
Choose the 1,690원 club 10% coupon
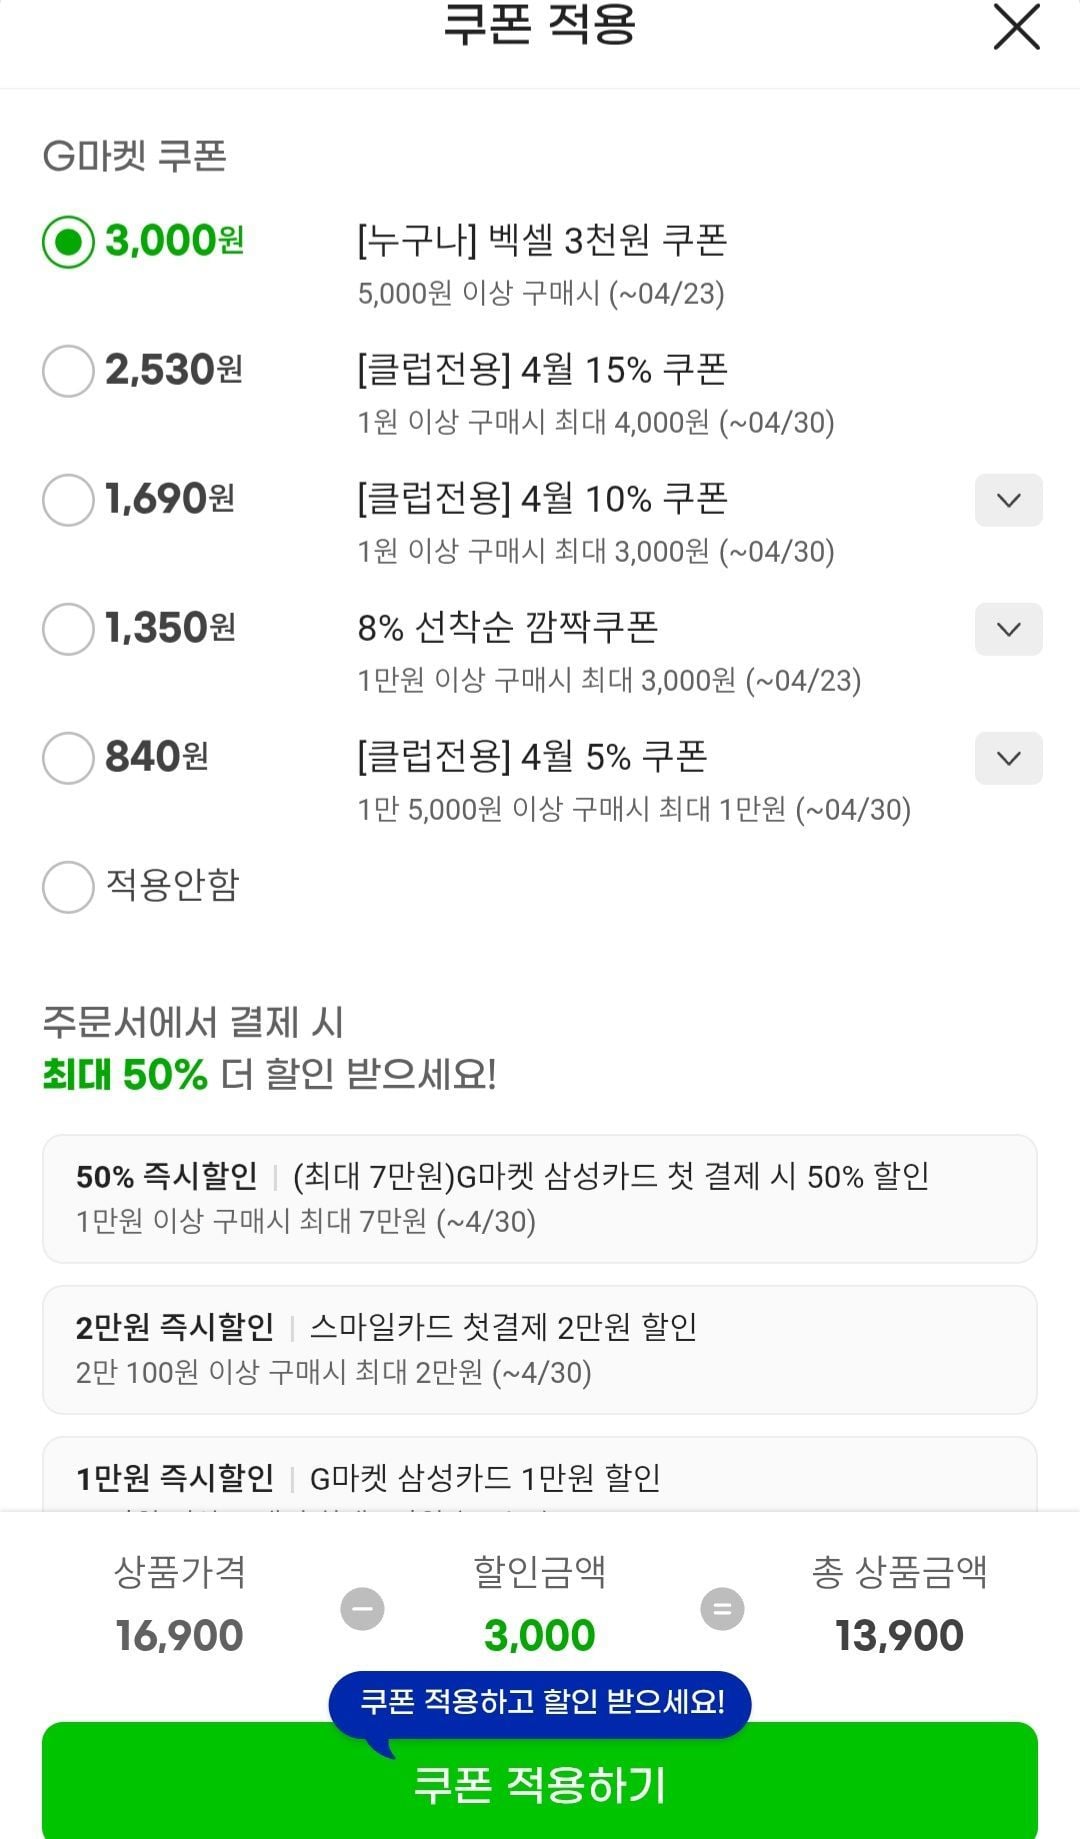pyautogui.click(x=68, y=500)
